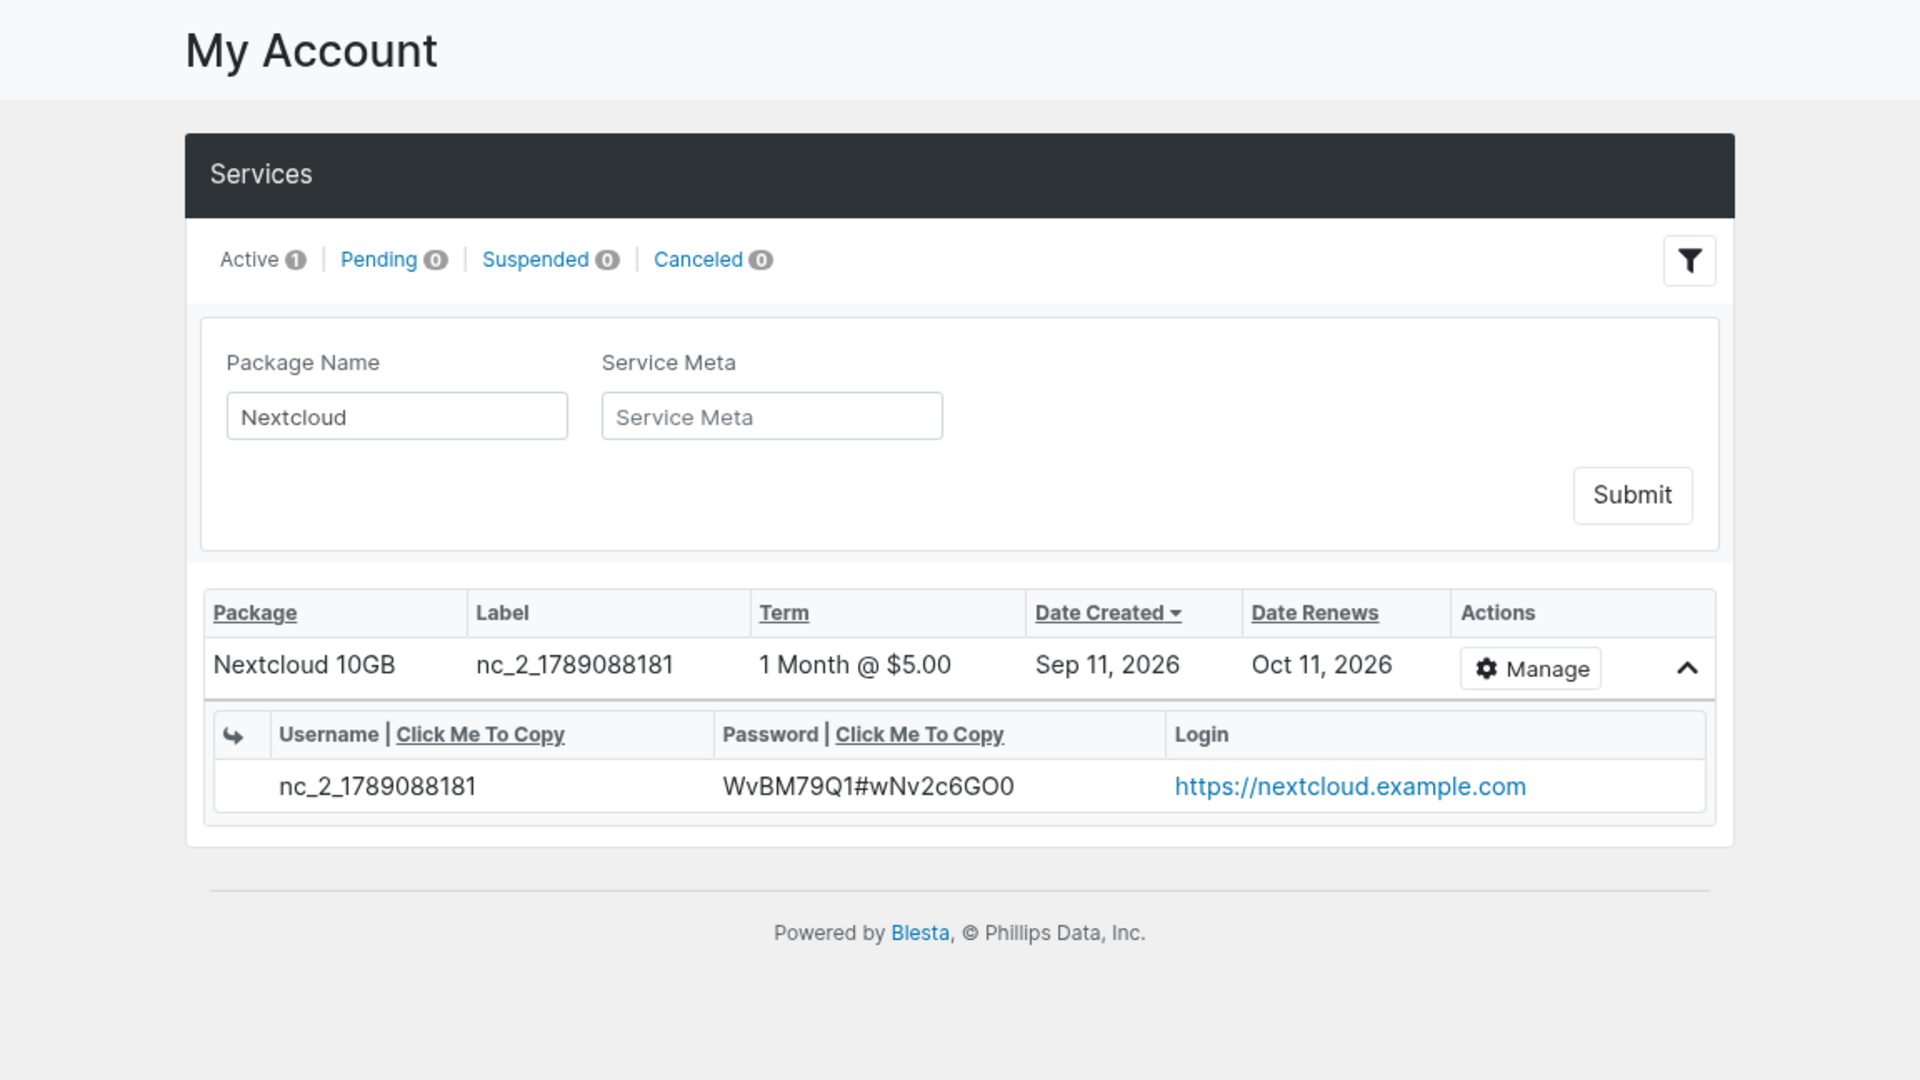Select the label nc_2_1789088181 in service row
This screenshot has height=1080, width=1920.
coord(575,665)
